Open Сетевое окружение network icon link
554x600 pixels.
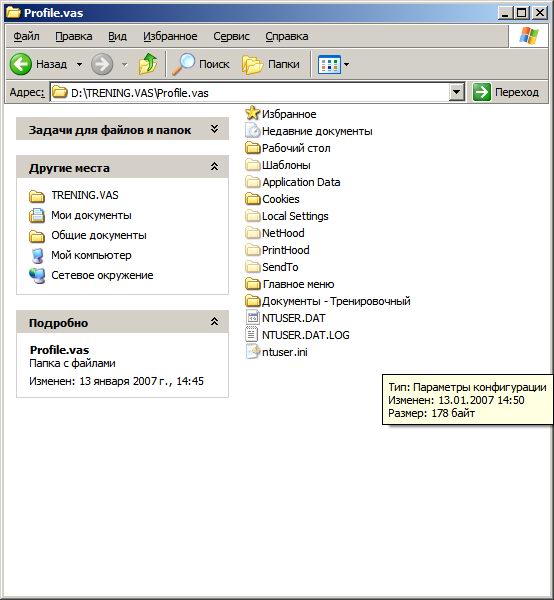37,275
